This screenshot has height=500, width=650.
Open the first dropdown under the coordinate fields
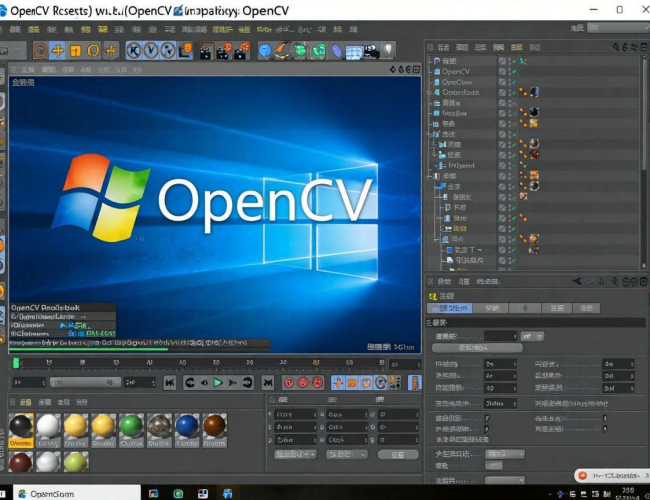pos(295,454)
